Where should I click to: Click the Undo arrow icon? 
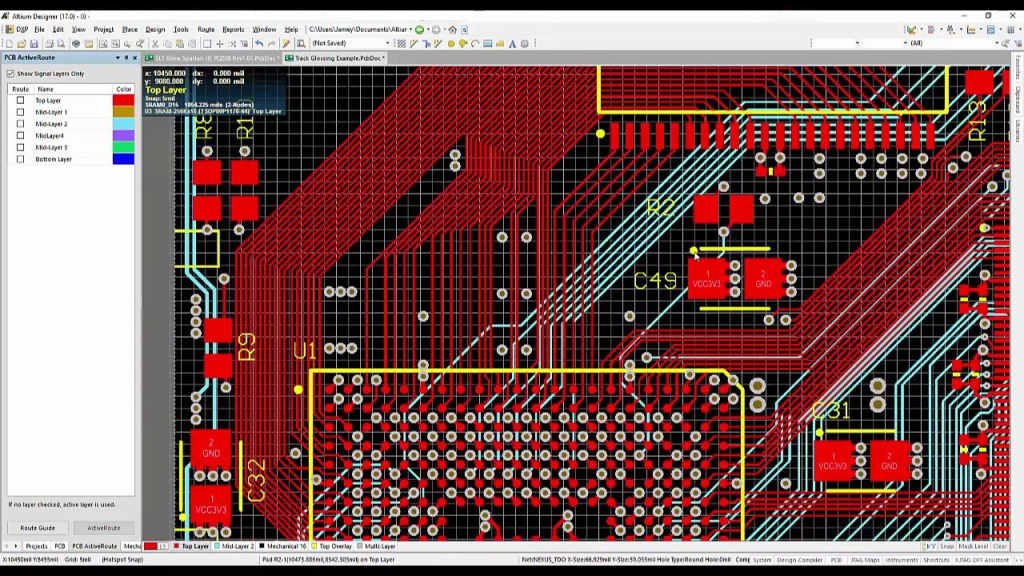pyautogui.click(x=259, y=44)
